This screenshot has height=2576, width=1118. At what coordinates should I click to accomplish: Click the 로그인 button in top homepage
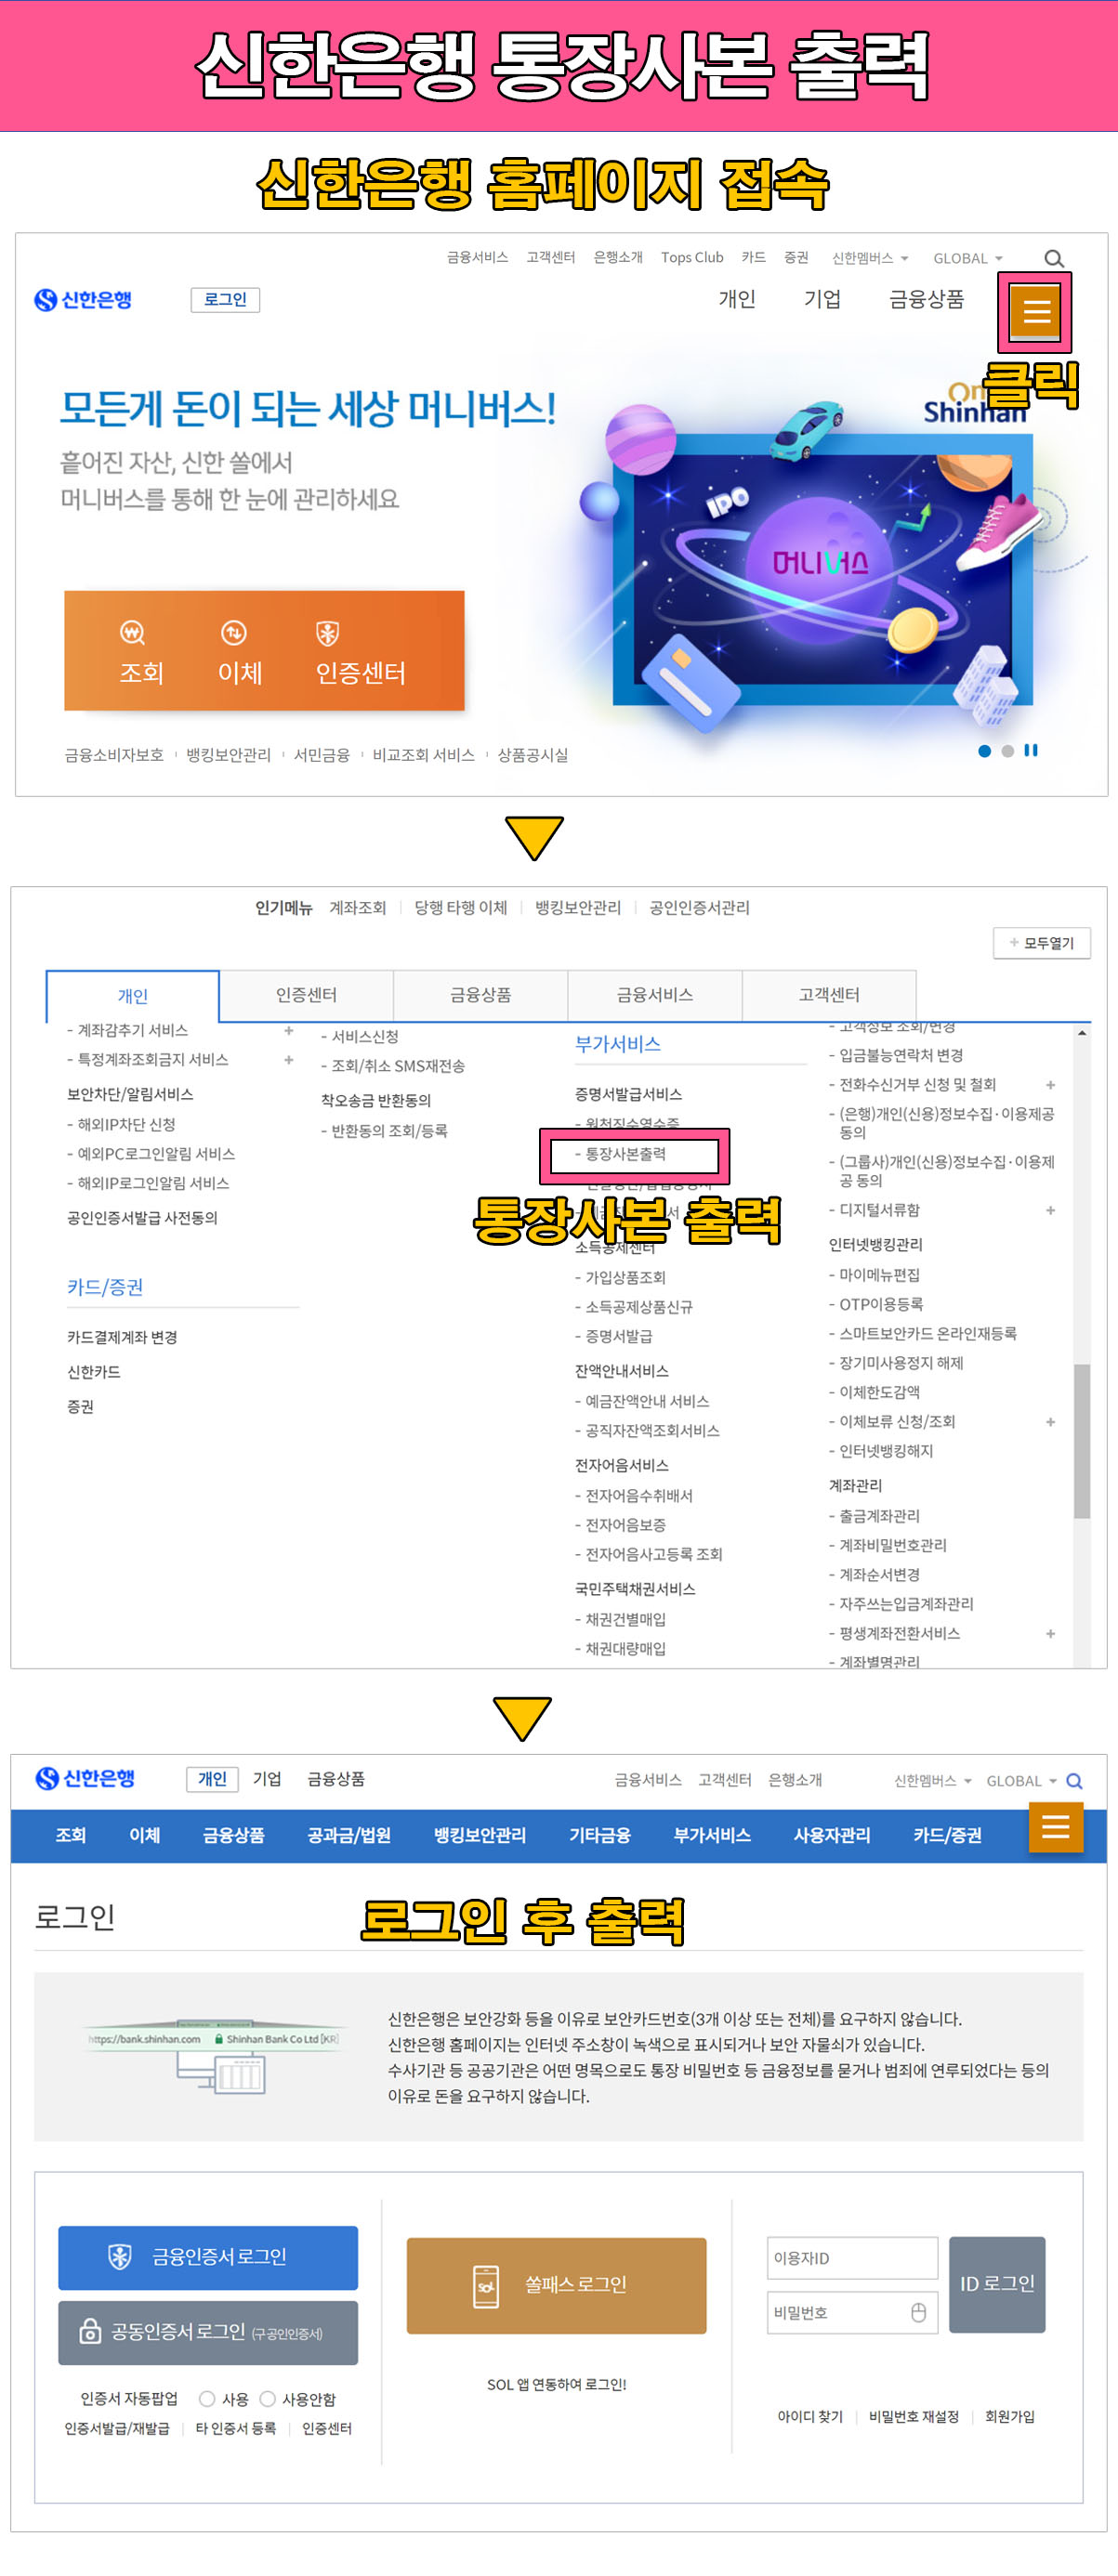[x=225, y=300]
